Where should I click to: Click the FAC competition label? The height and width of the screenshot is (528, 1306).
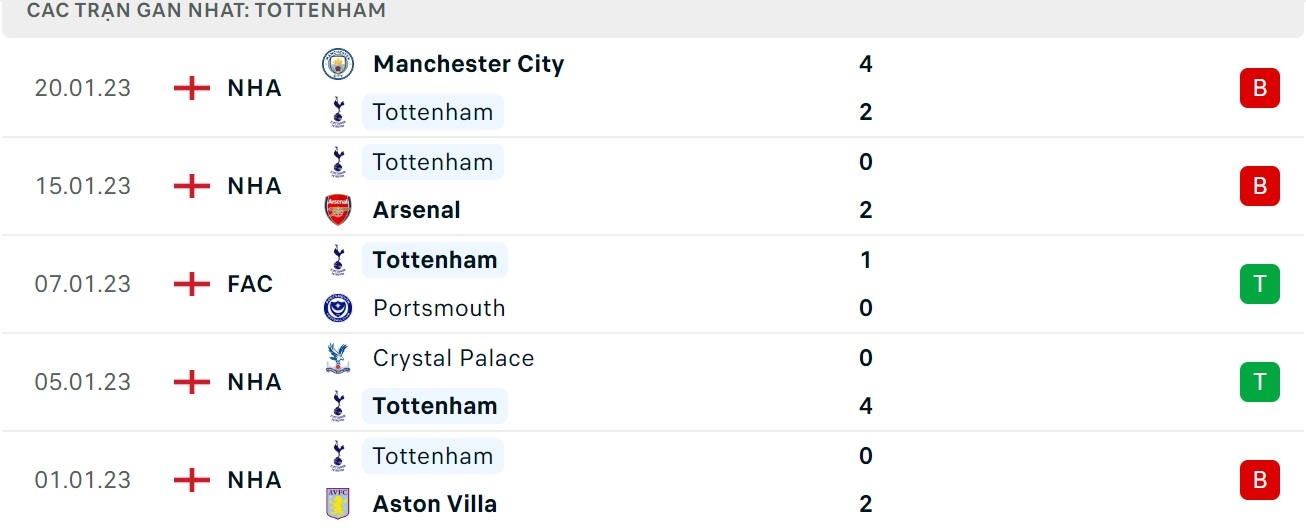[249, 284]
